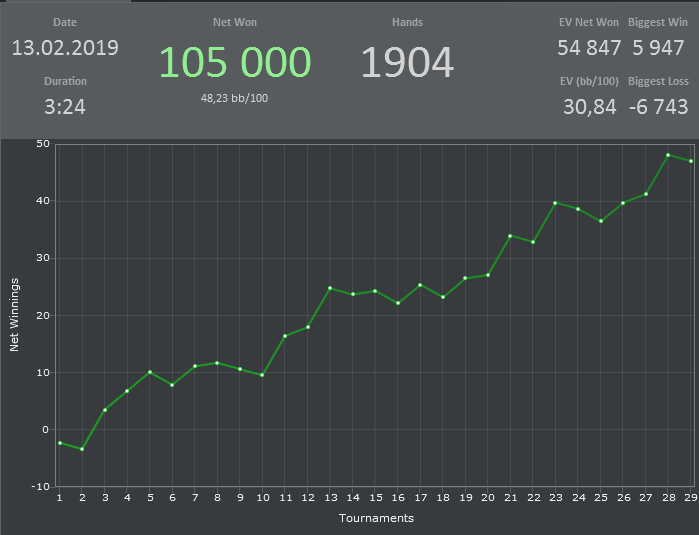Screen dimensions: 699x535
Task: Click the Biggest Loss label
Action: pos(658,81)
